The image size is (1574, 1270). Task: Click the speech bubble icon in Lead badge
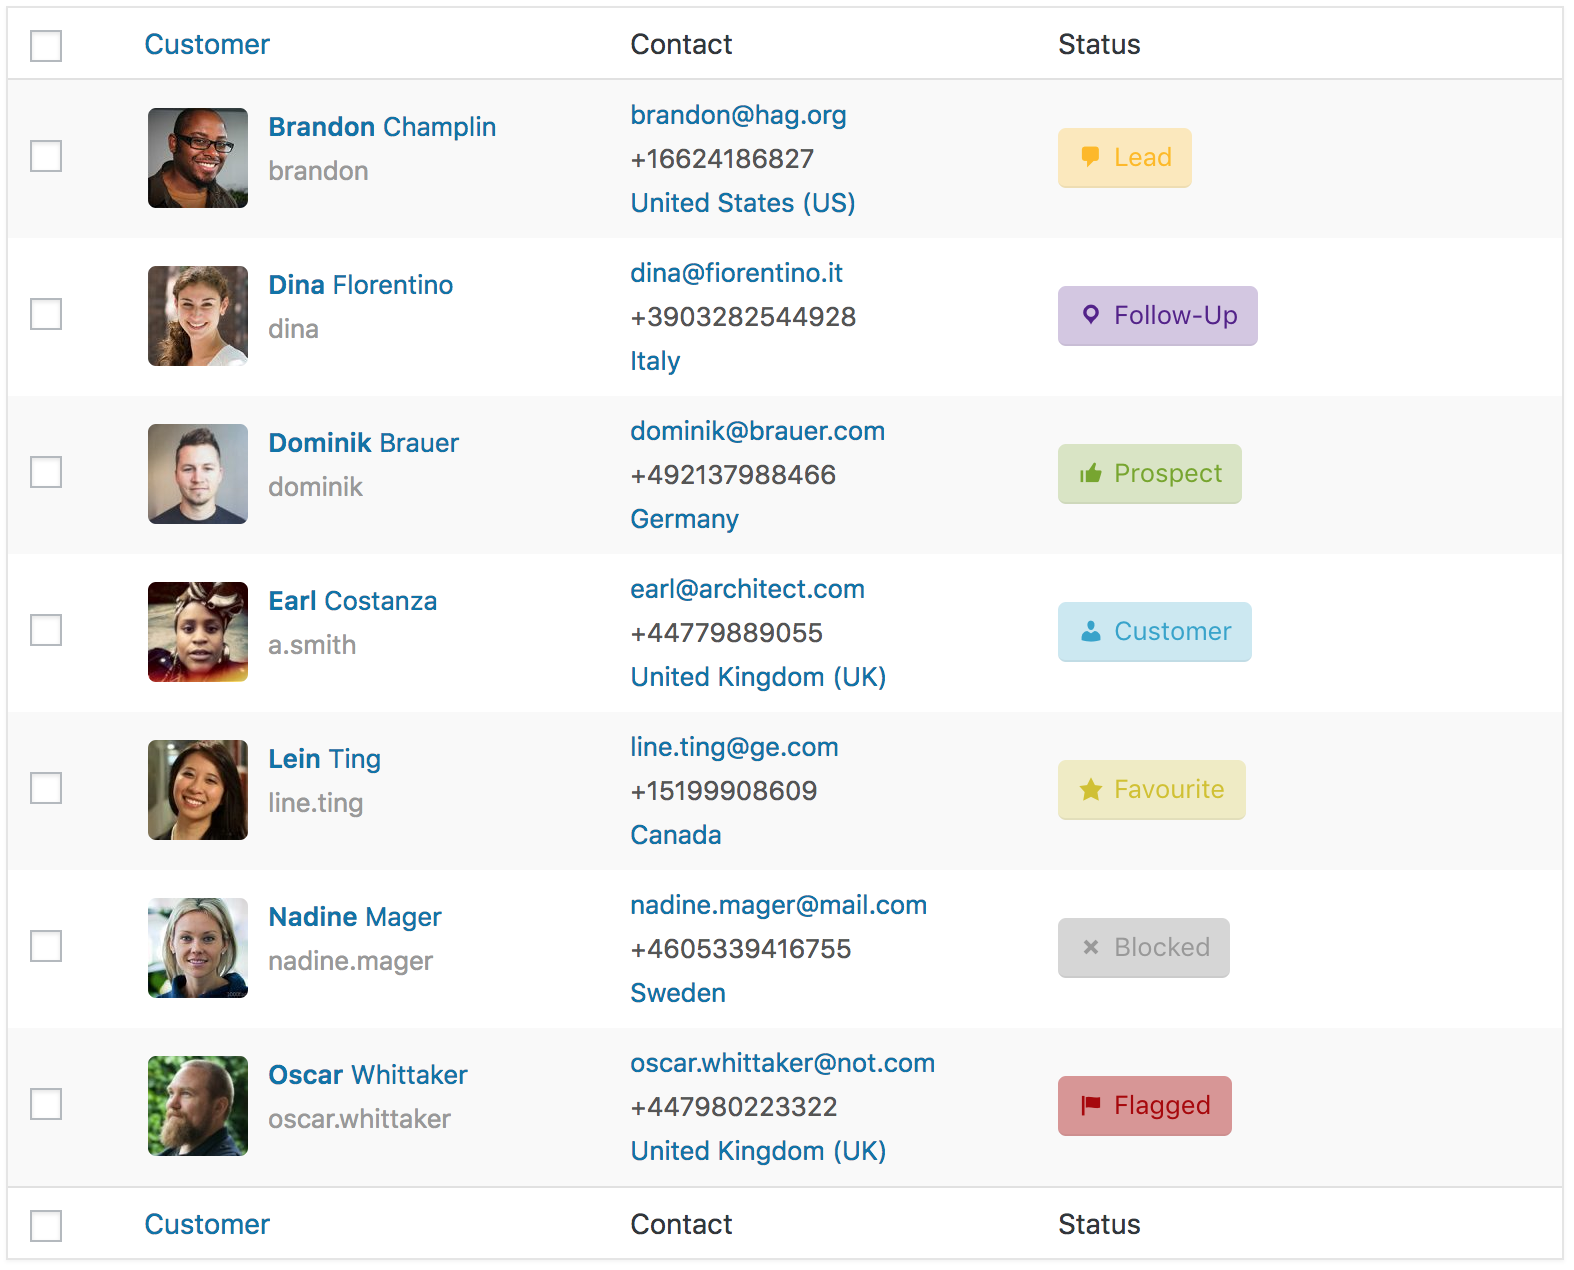coord(1090,157)
